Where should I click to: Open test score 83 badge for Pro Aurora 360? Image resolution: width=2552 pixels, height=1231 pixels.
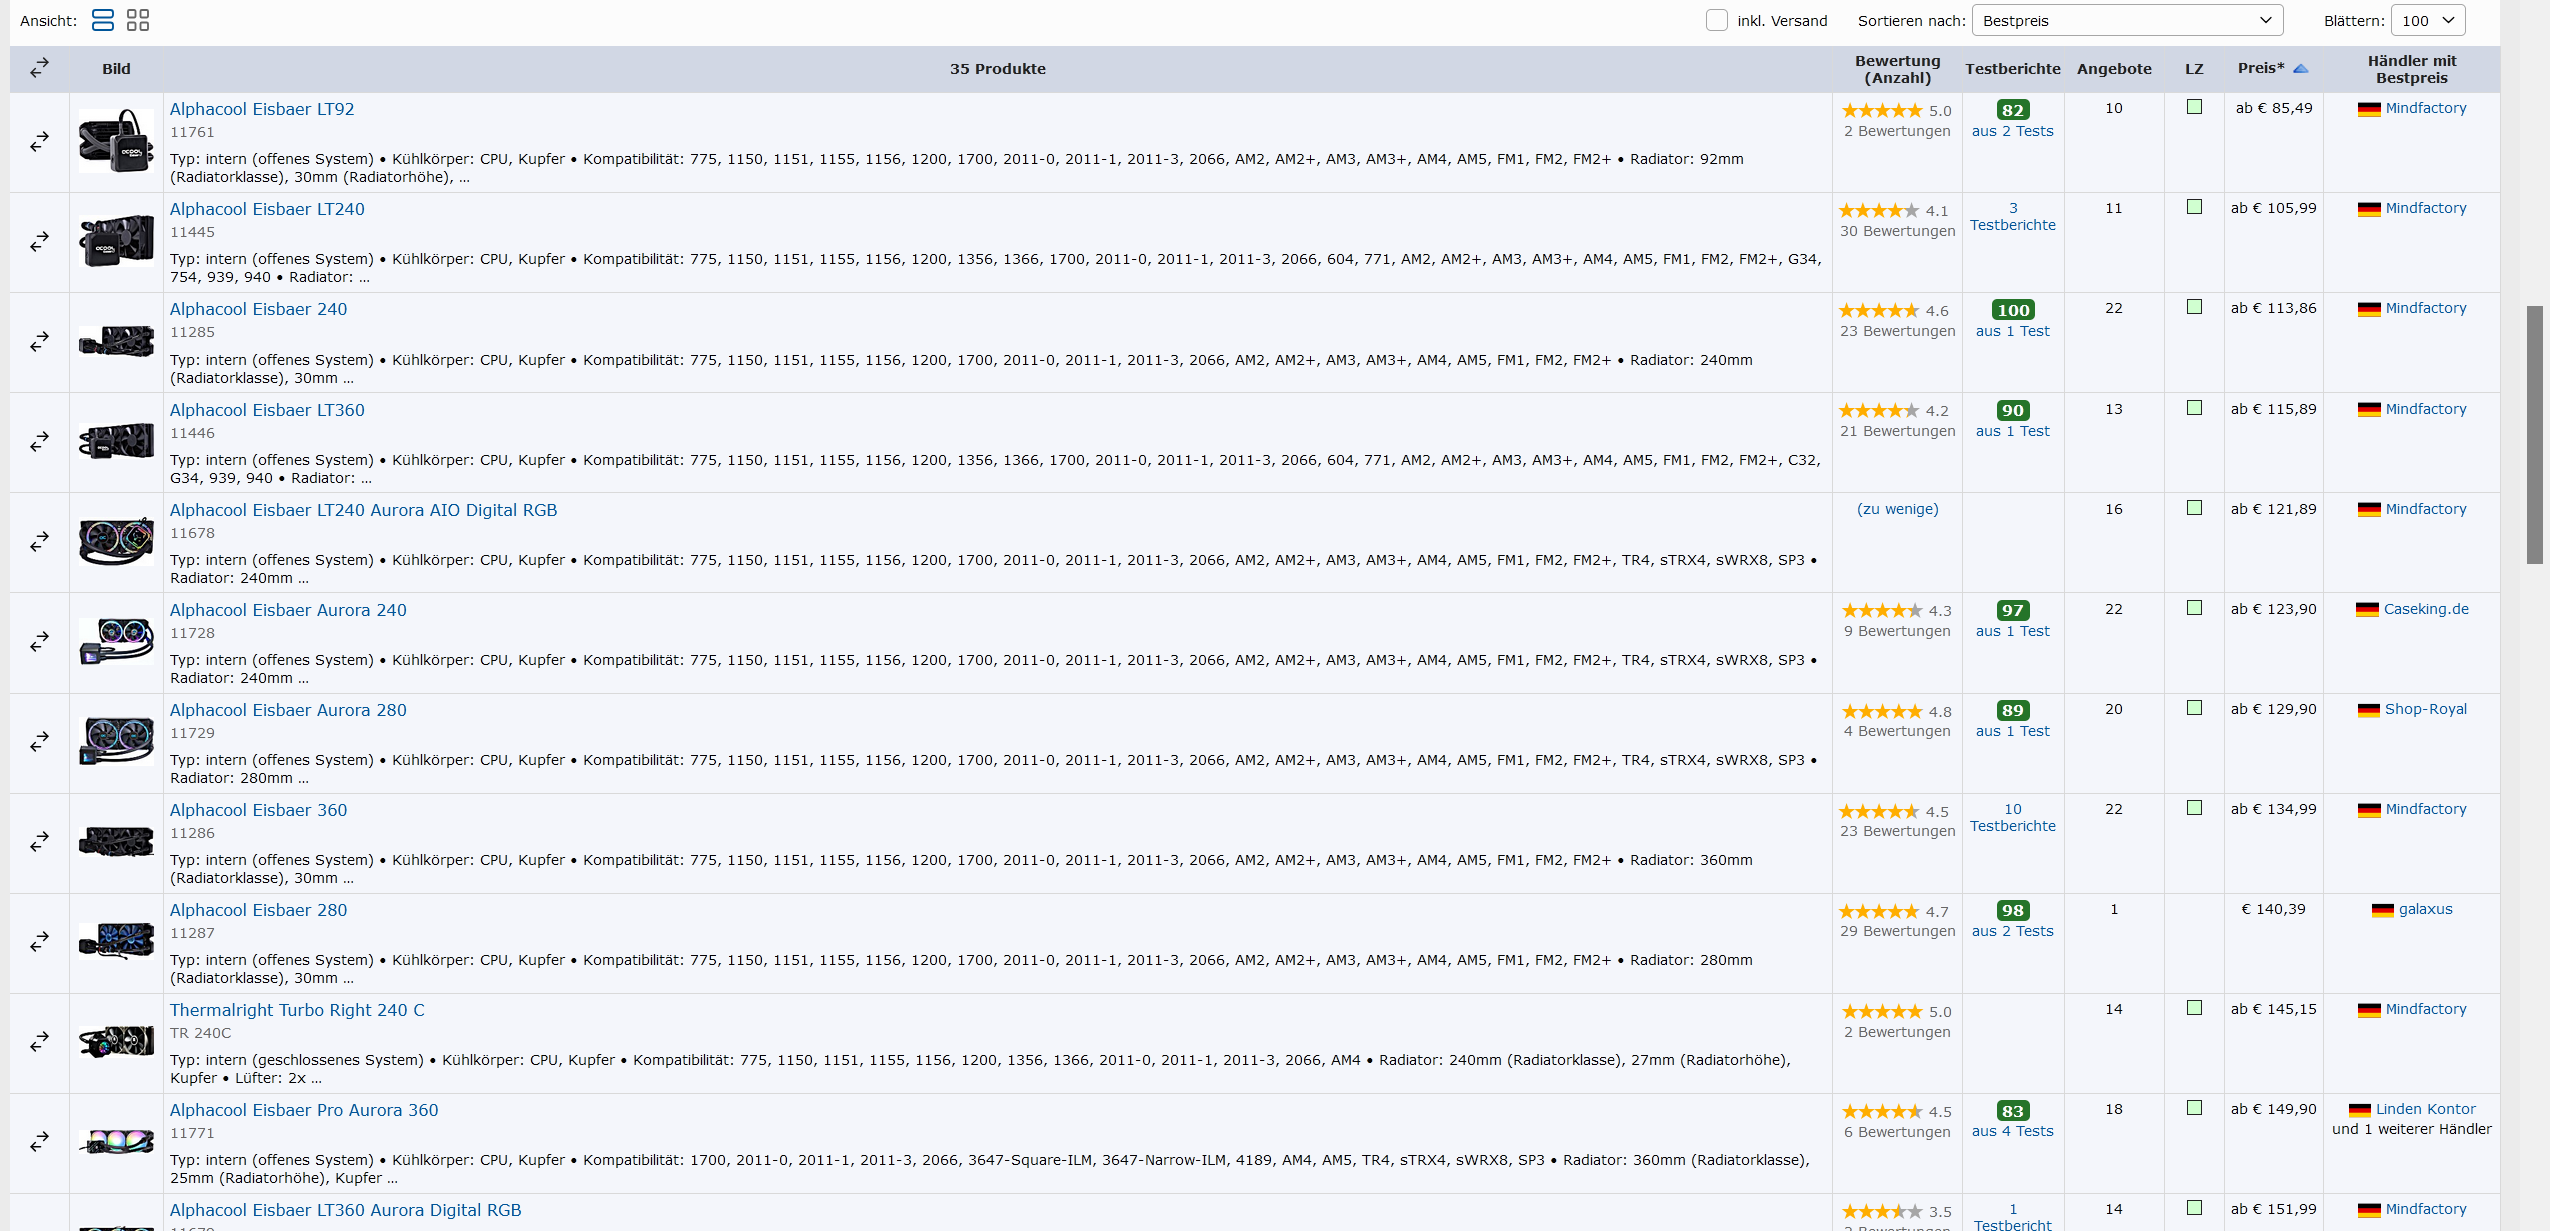tap(2012, 1111)
